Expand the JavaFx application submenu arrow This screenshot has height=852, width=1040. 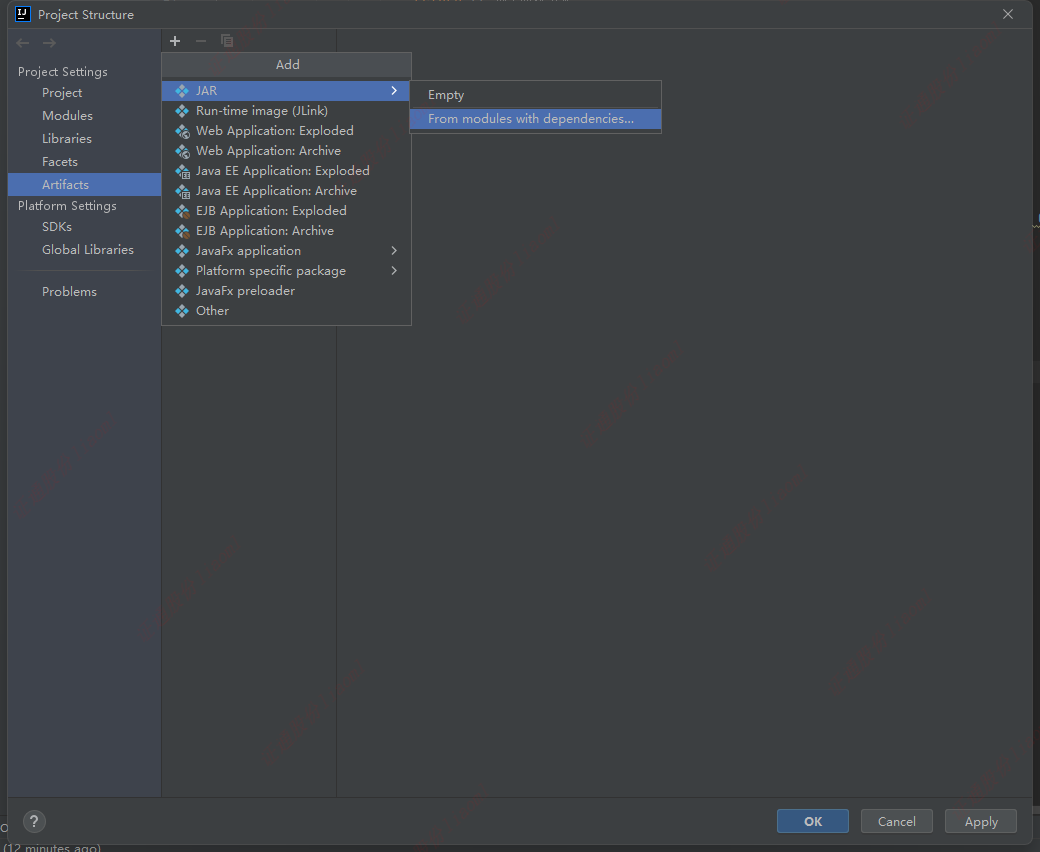[x=394, y=251]
